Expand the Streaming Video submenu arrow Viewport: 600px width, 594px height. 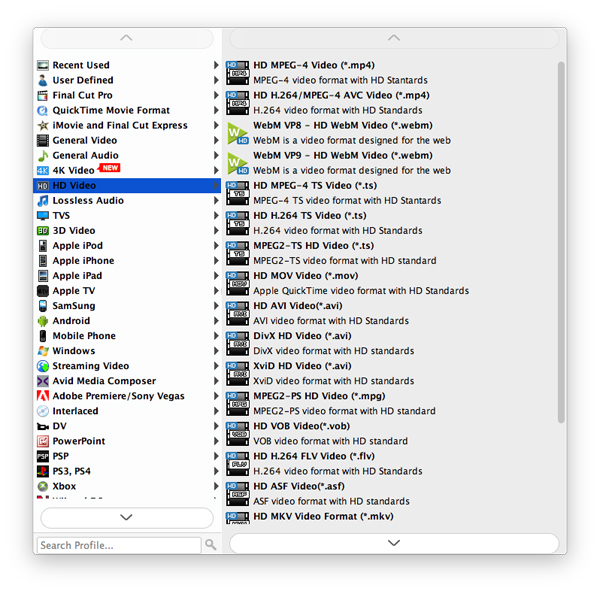click(x=216, y=366)
